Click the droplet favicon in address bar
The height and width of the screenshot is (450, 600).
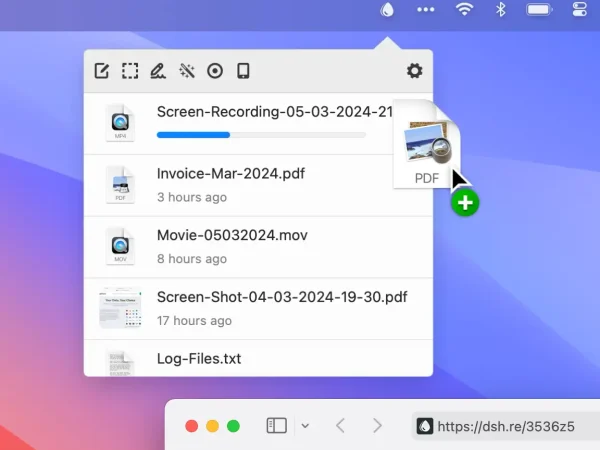pos(425,426)
